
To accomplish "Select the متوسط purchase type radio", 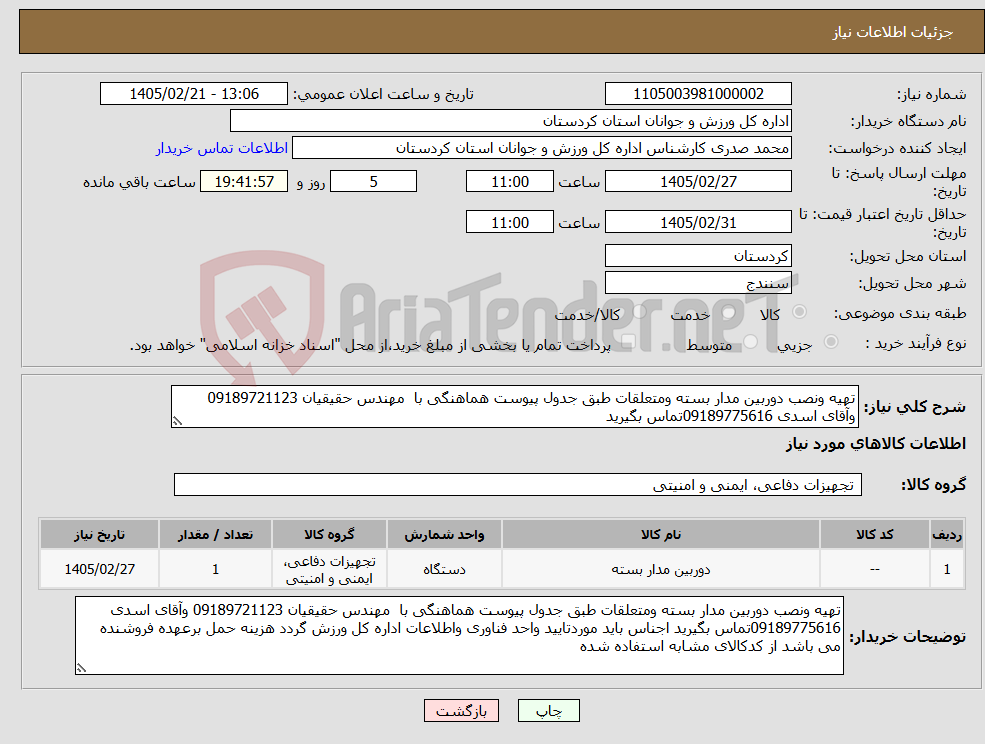I will click(750, 342).
